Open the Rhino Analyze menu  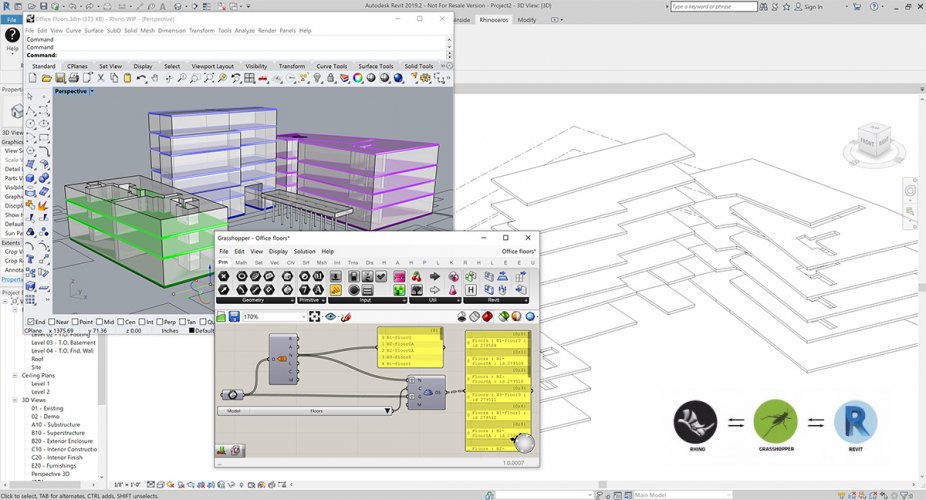(245, 31)
